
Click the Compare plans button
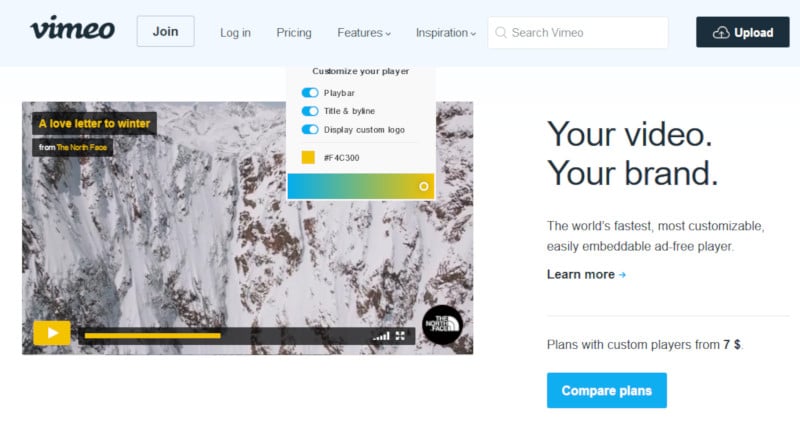point(607,391)
